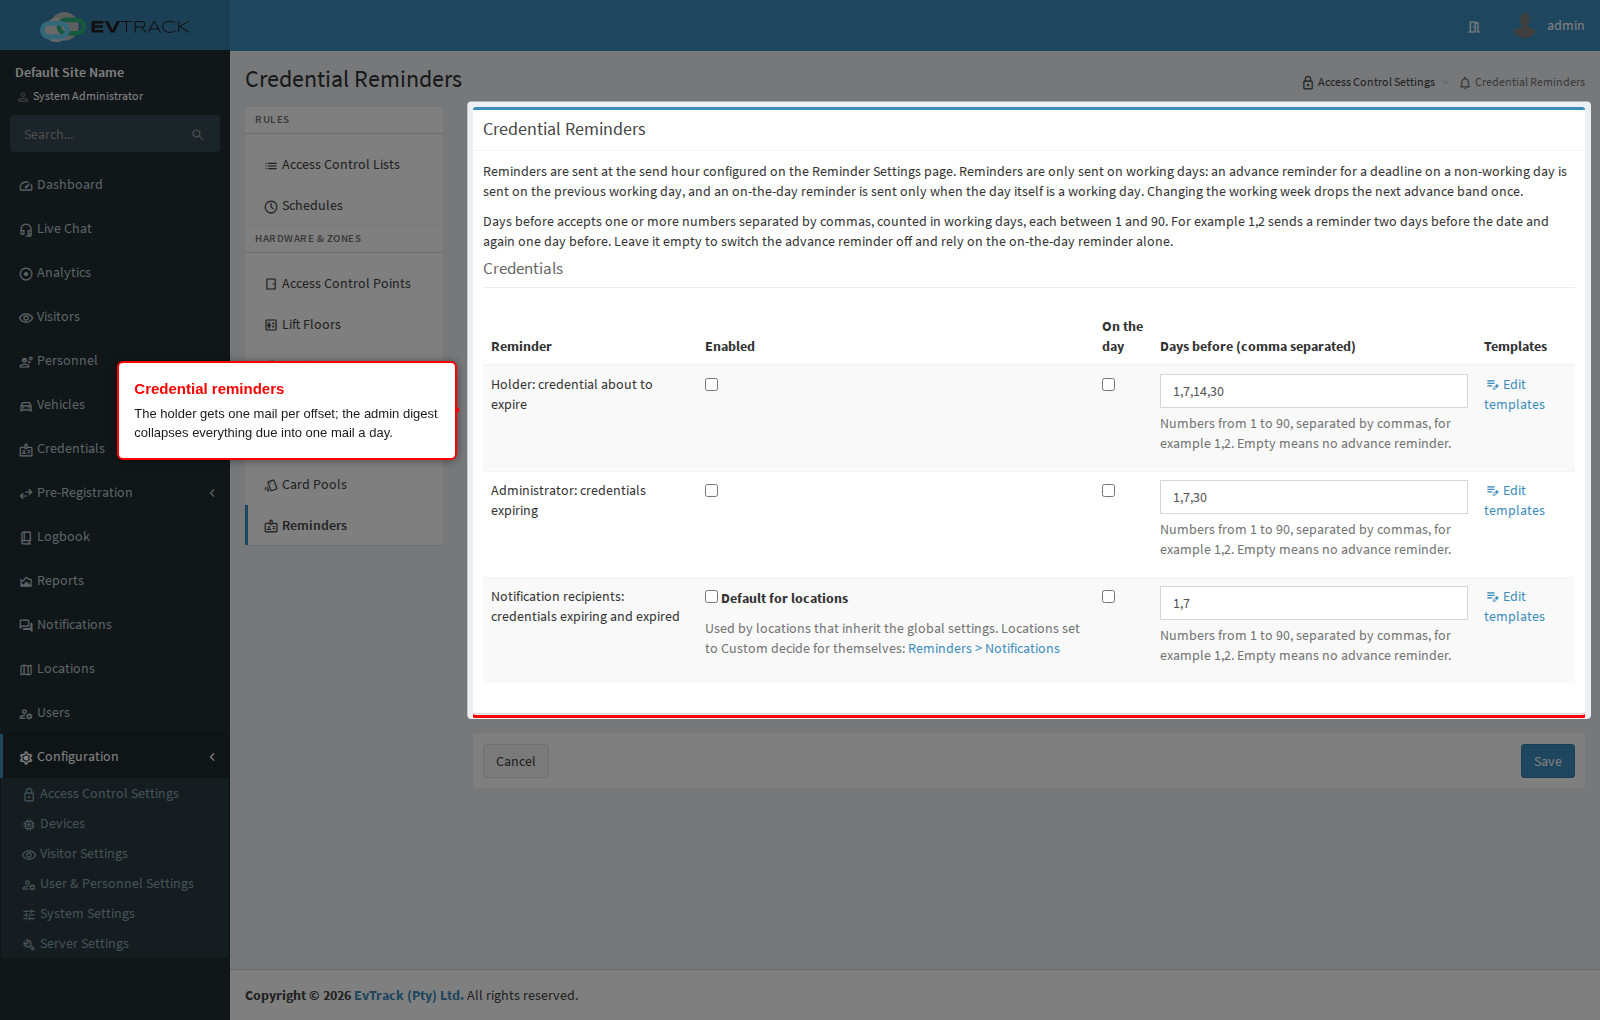Click the Notifications sidebar icon
Image resolution: width=1600 pixels, height=1020 pixels.
tap(26, 626)
